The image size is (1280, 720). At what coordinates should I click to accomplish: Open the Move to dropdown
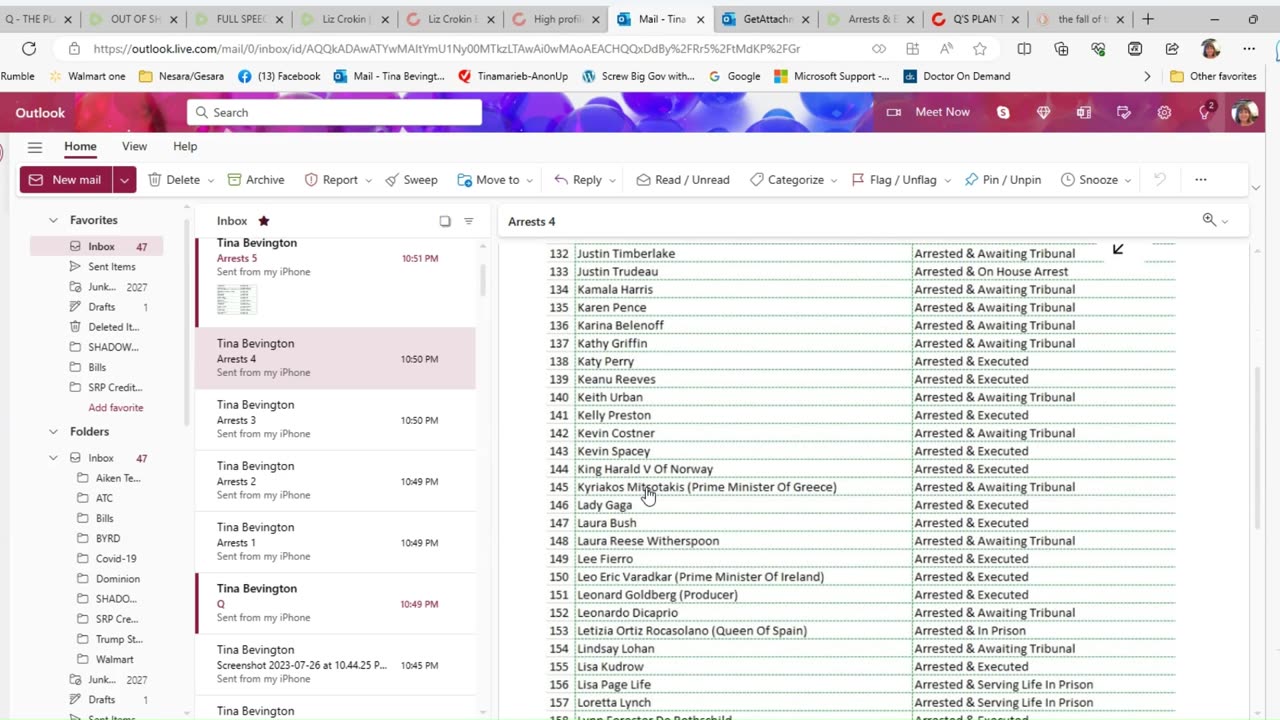tap(496, 180)
